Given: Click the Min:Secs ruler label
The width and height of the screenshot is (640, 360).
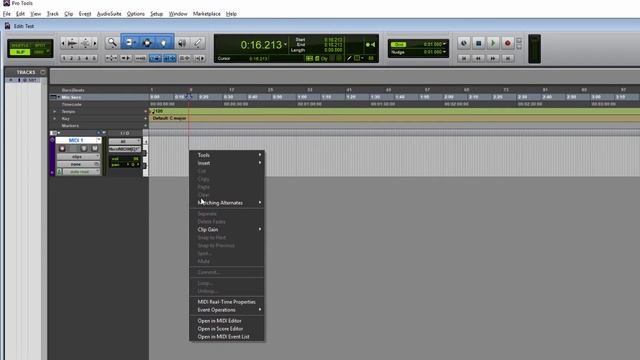Looking at the screenshot, I should click(71, 97).
